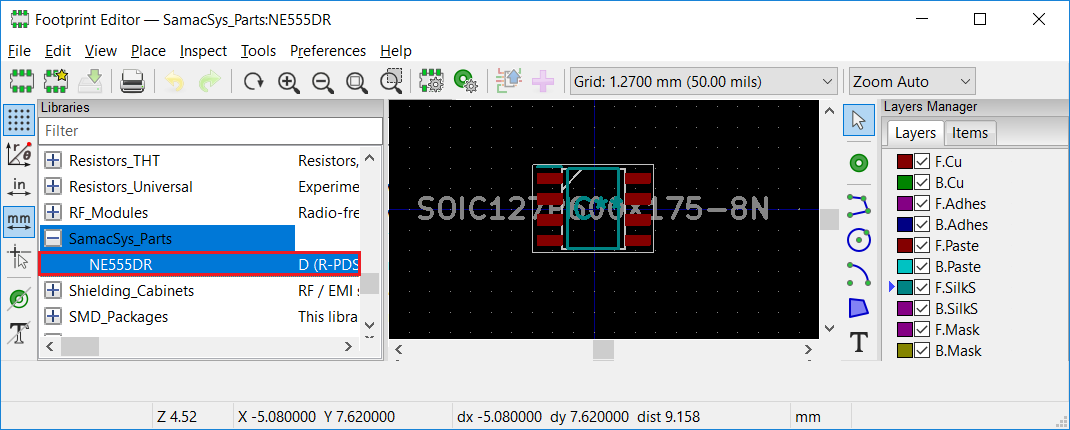Toggle B.SilkS layer visibility checkbox
Viewport: 1070px width, 430px height.
(x=922, y=309)
